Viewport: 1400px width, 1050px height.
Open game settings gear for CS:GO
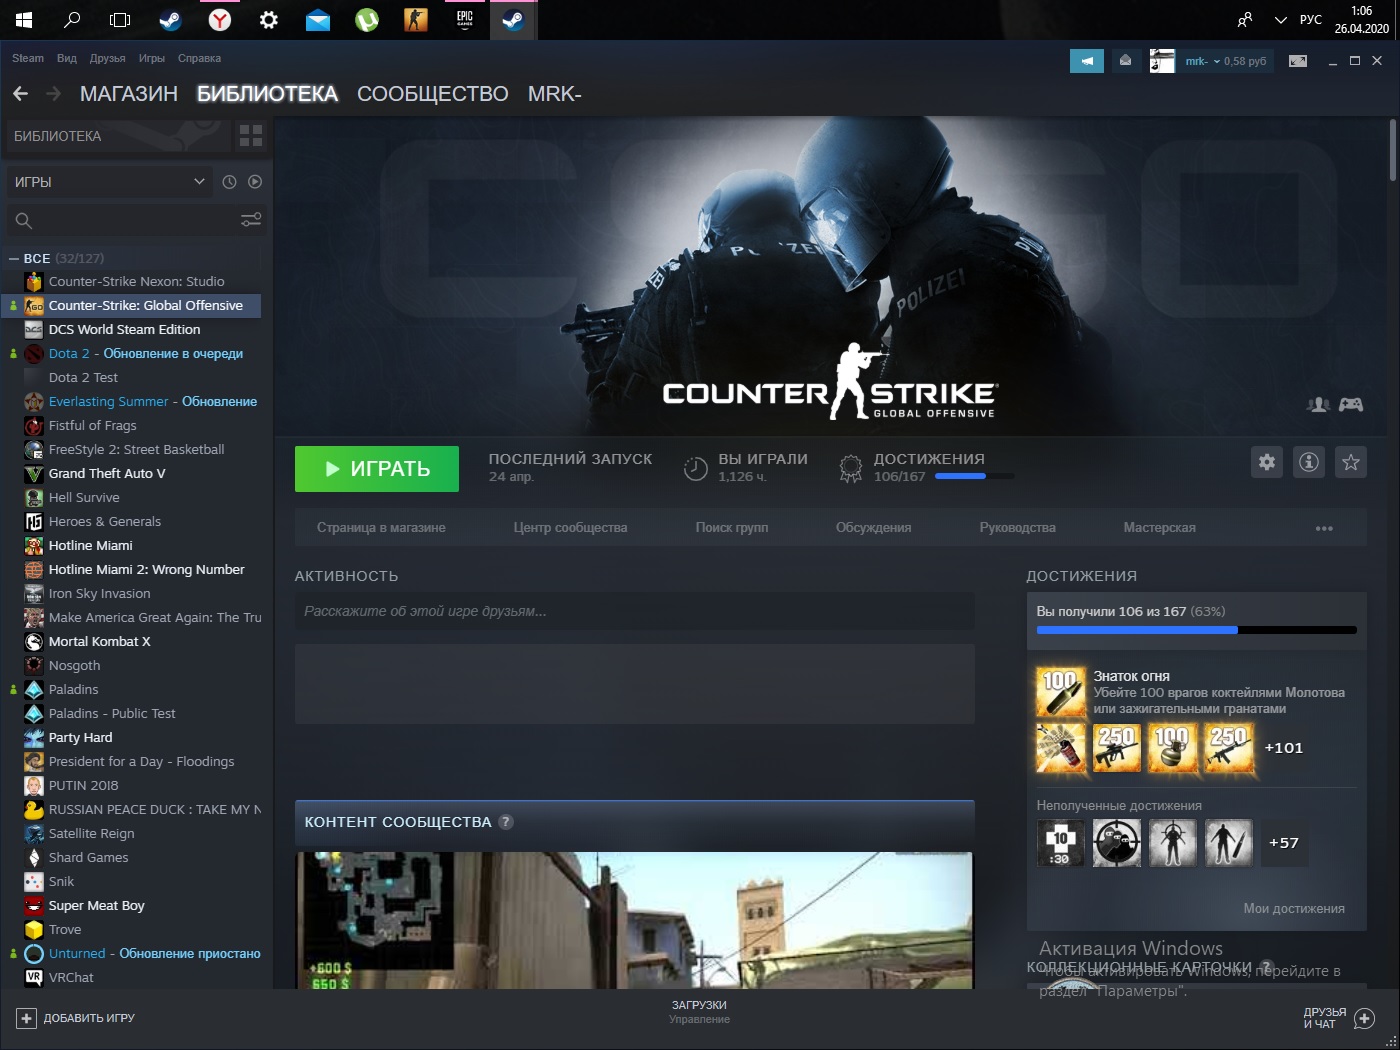click(x=1267, y=462)
